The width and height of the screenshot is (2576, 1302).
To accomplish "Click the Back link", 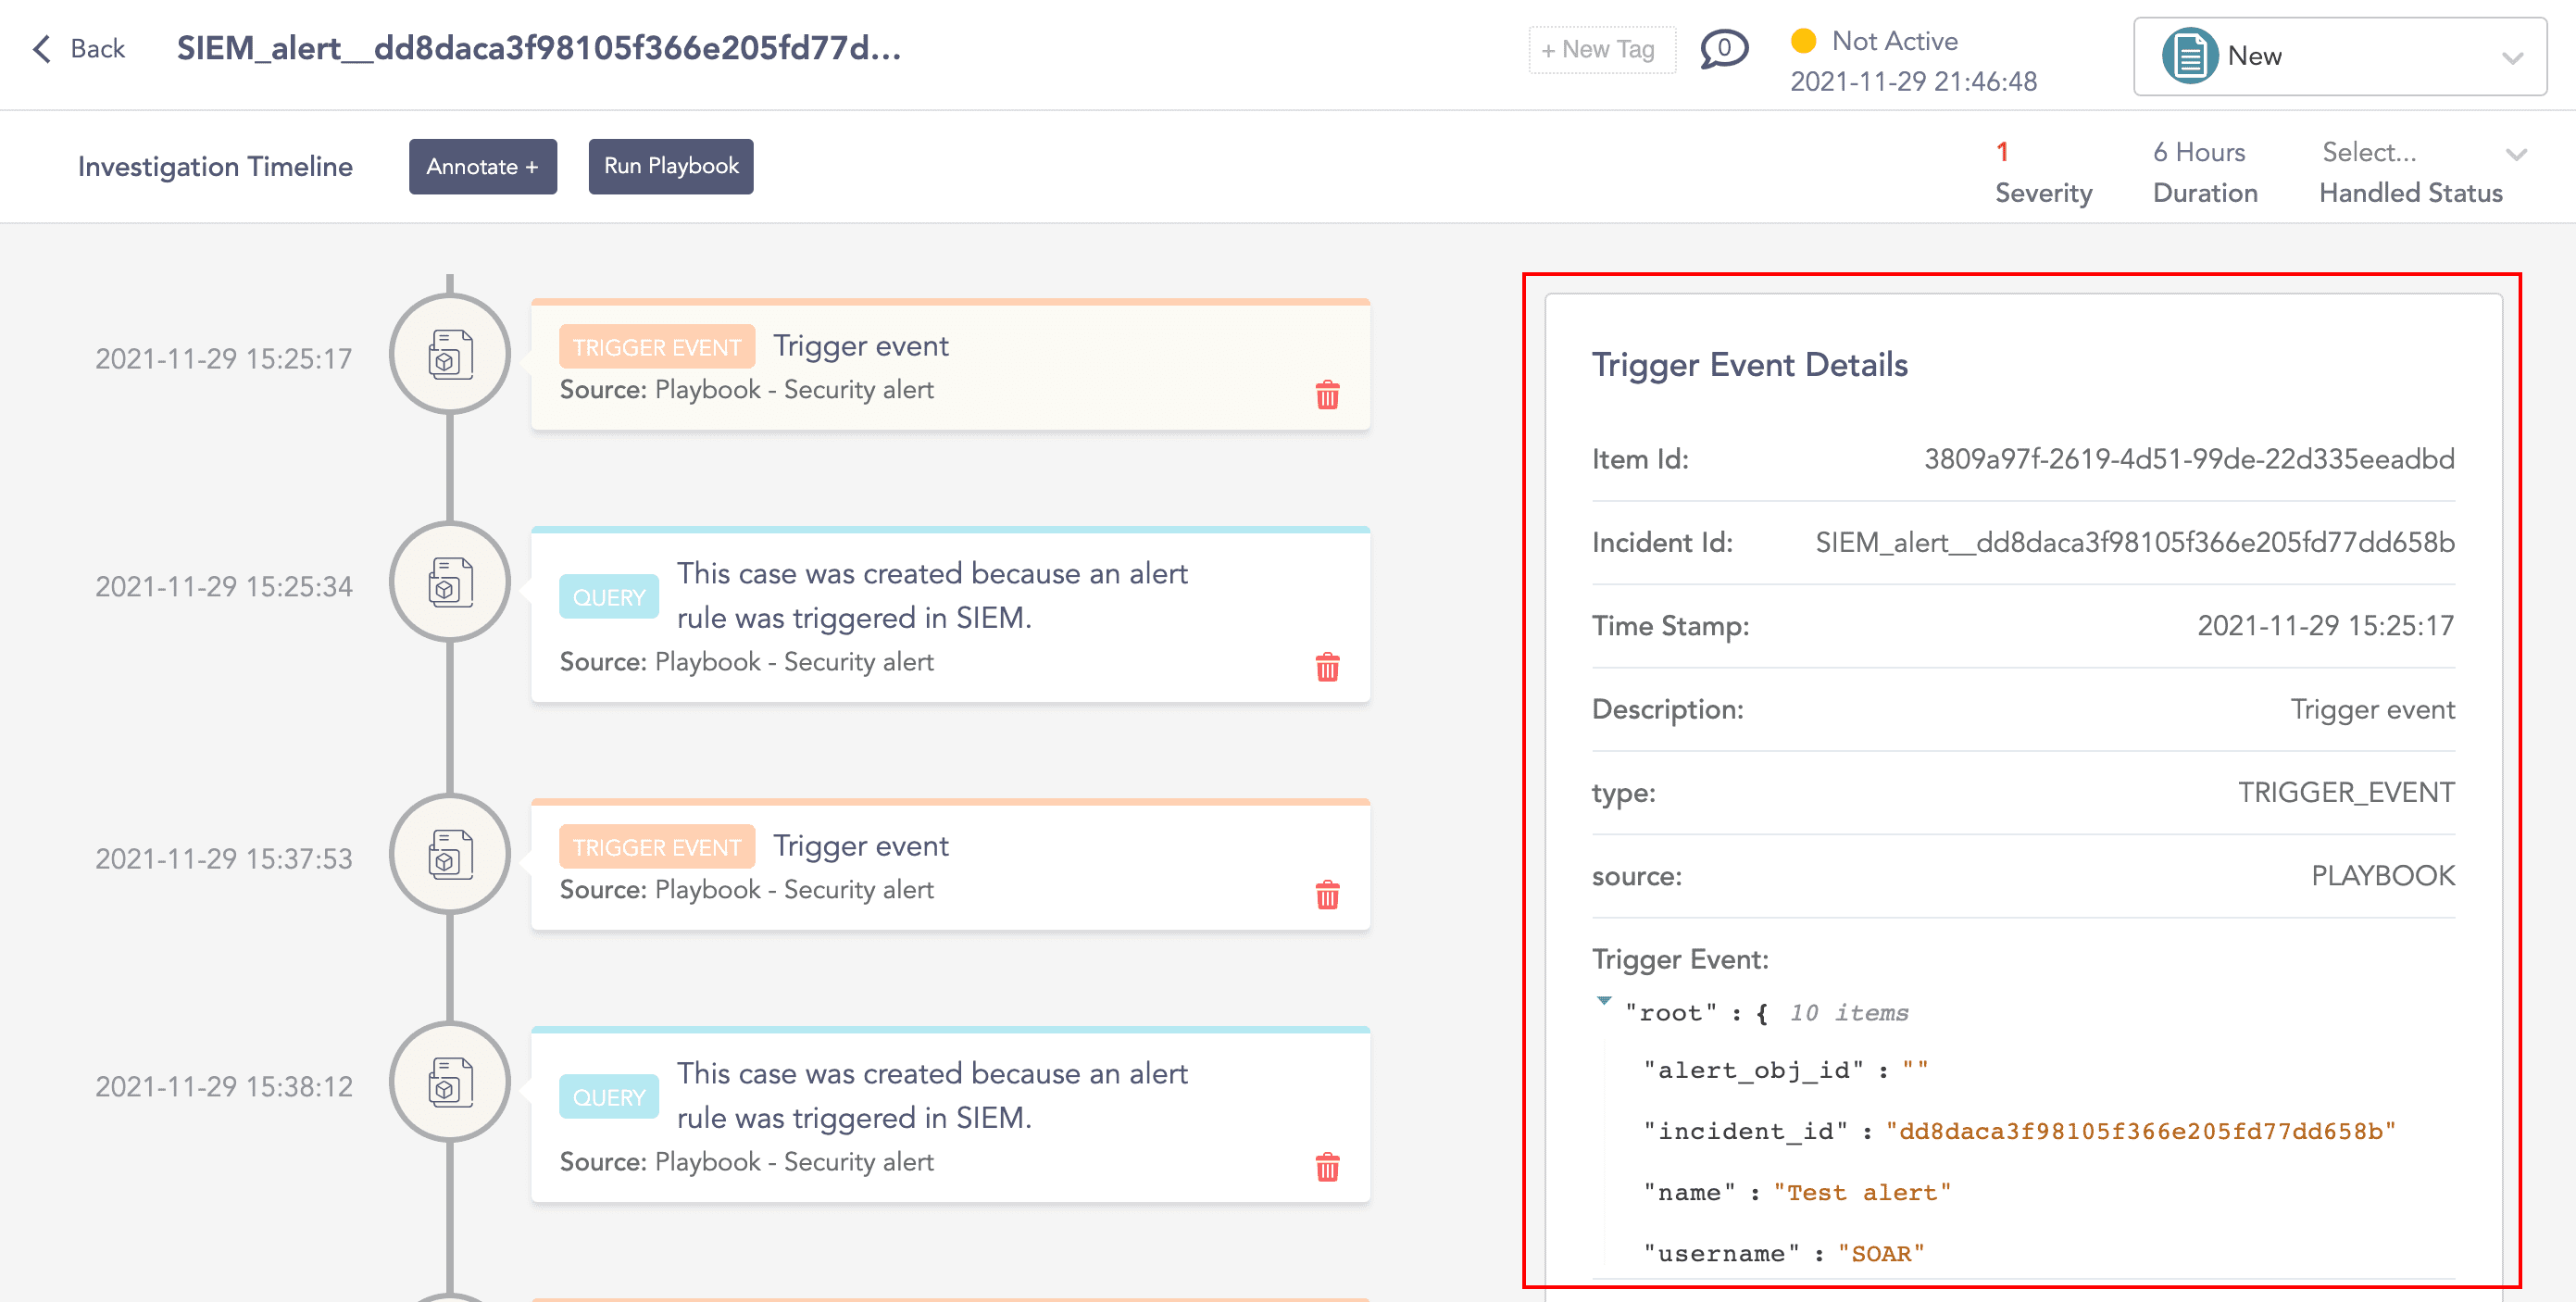I will point(97,49).
